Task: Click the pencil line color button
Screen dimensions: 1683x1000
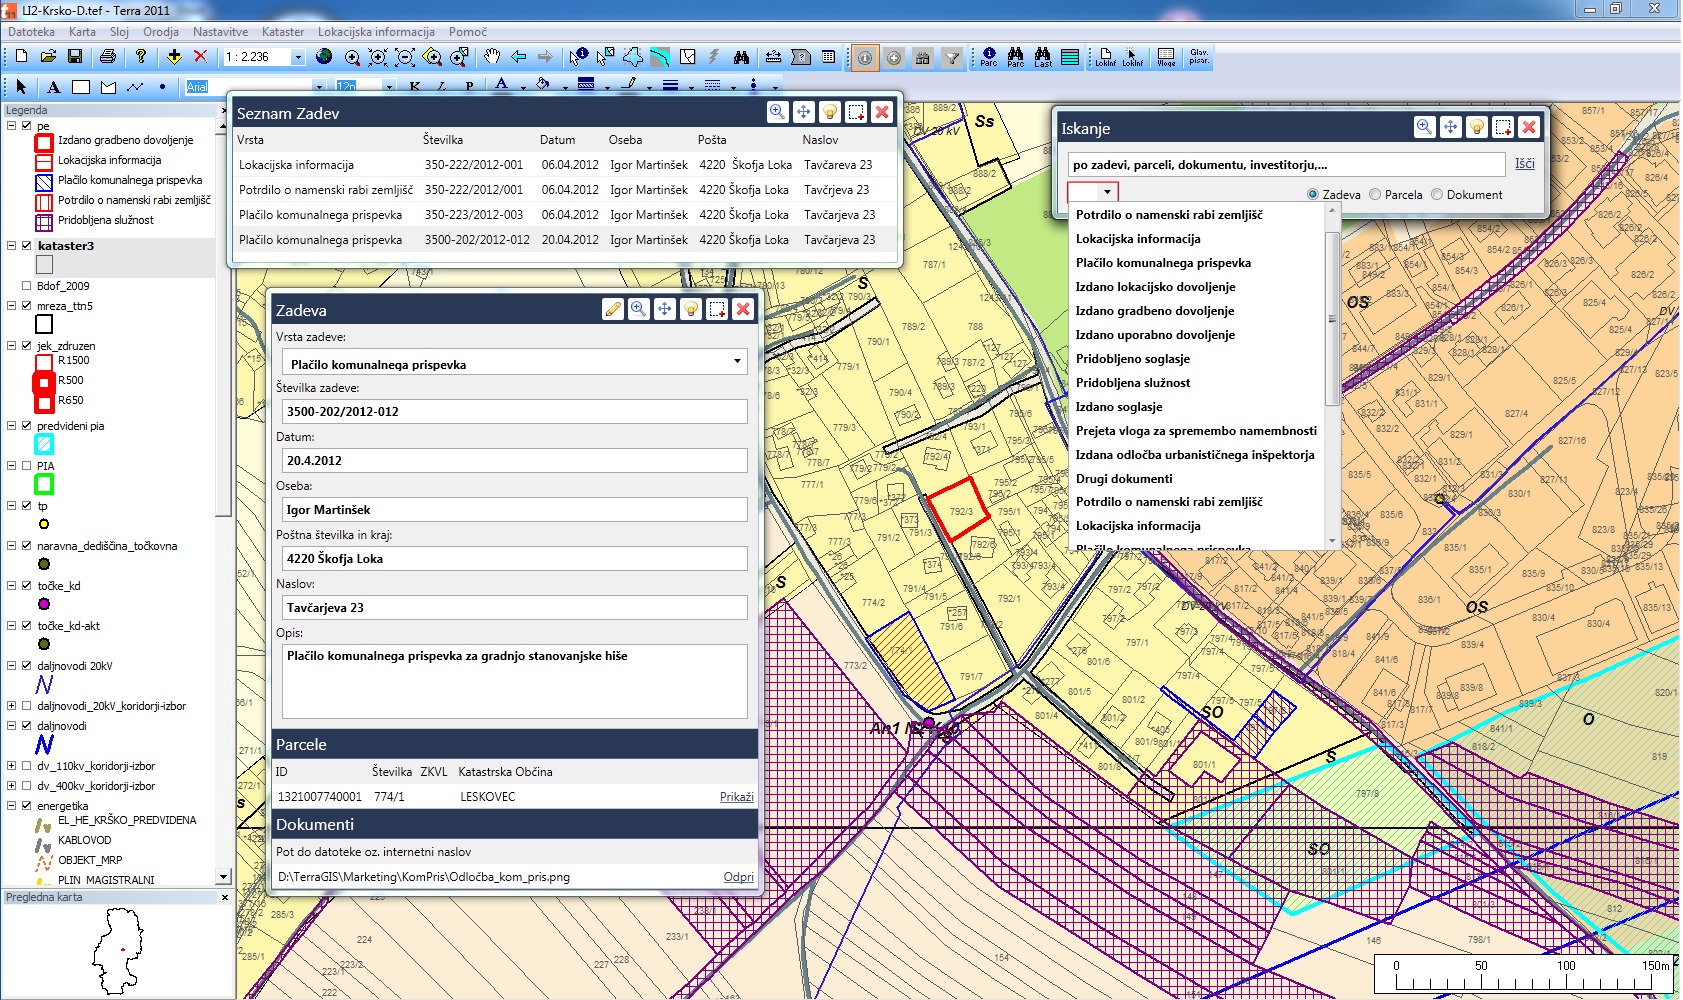Action: 629,86
